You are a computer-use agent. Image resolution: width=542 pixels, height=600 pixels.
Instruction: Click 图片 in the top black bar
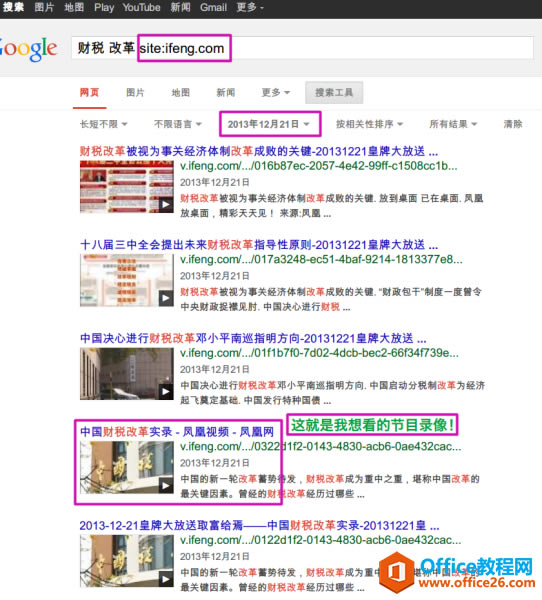point(44,7)
